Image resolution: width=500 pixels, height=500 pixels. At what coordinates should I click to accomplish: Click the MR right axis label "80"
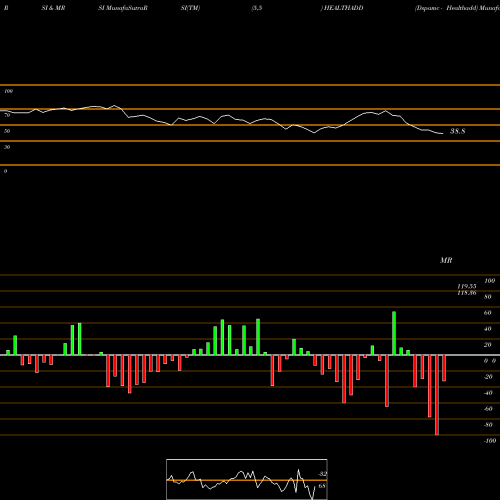click(488, 297)
